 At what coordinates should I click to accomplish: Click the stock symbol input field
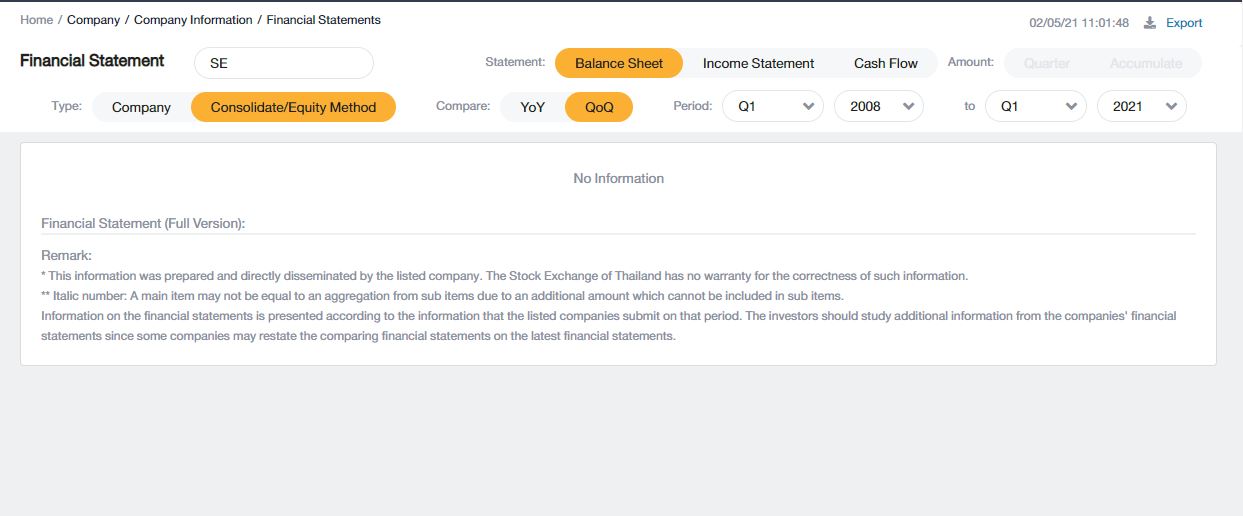[x=283, y=63]
